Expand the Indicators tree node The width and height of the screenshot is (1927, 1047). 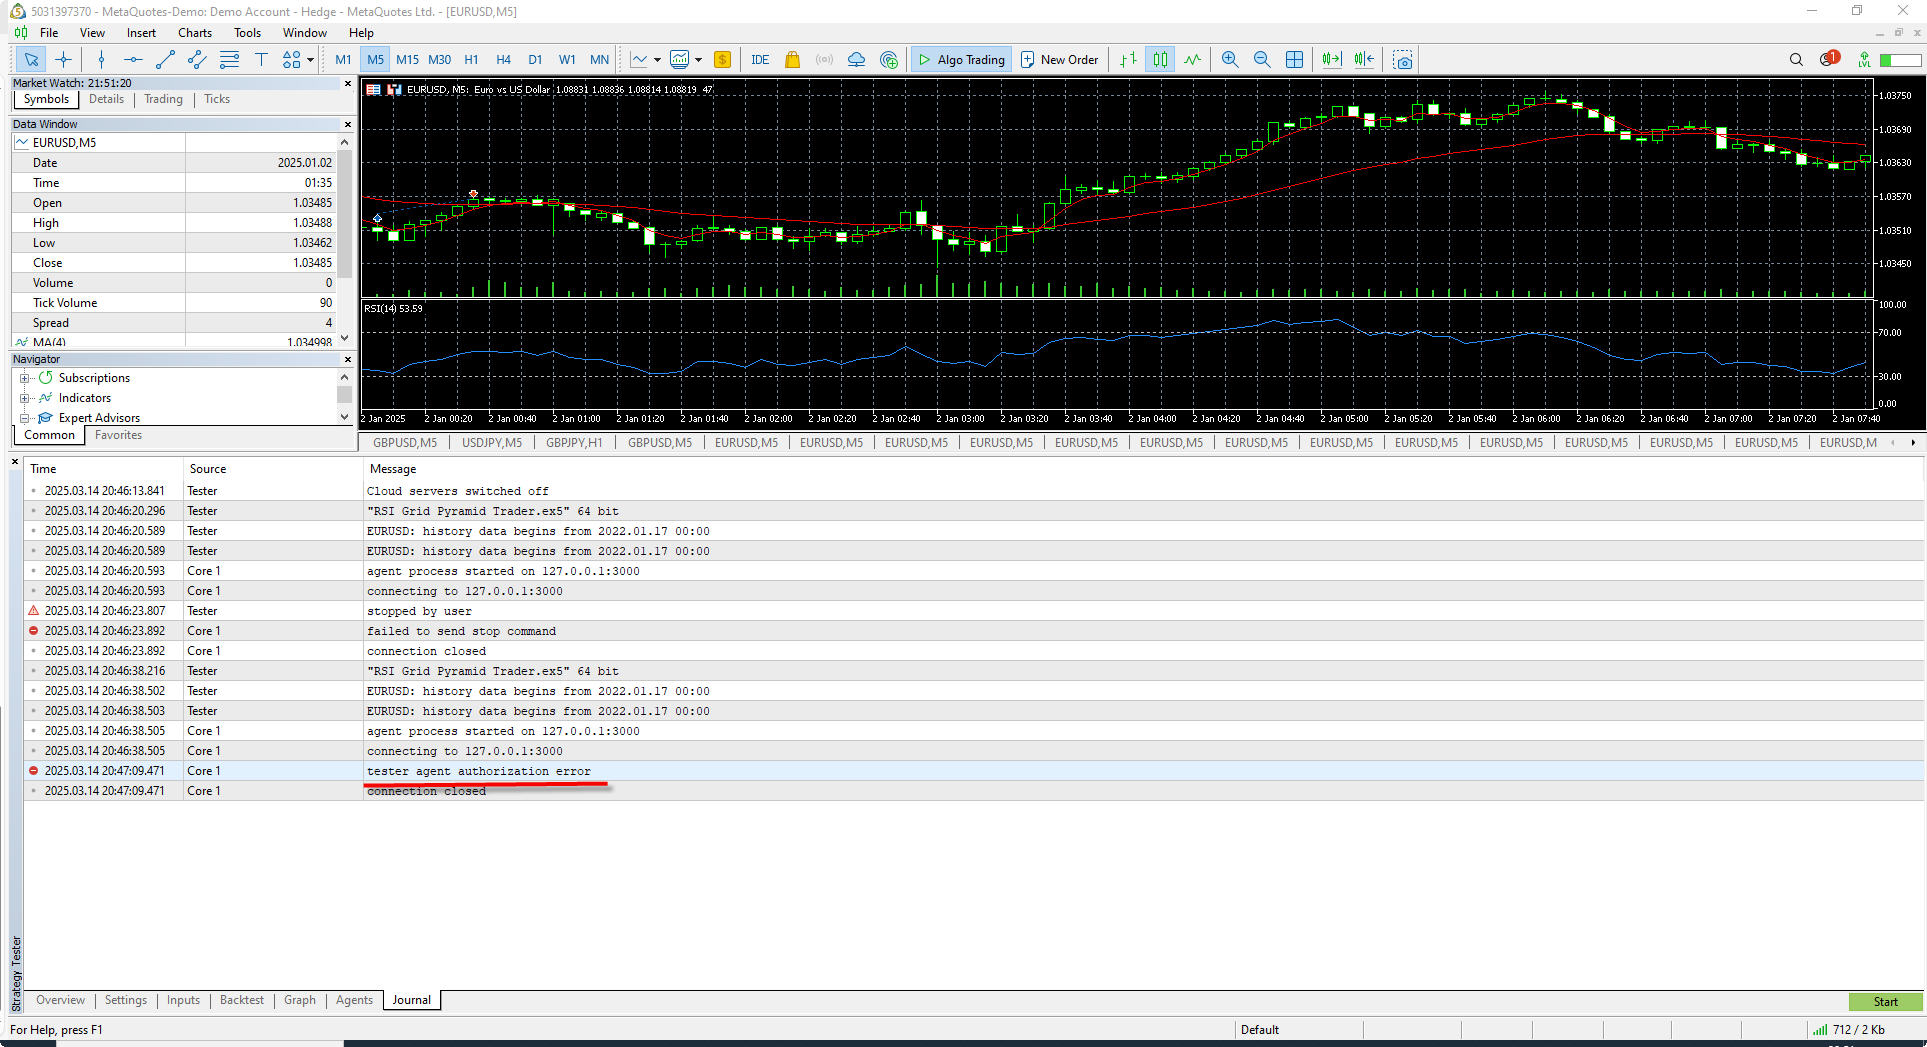(25, 398)
